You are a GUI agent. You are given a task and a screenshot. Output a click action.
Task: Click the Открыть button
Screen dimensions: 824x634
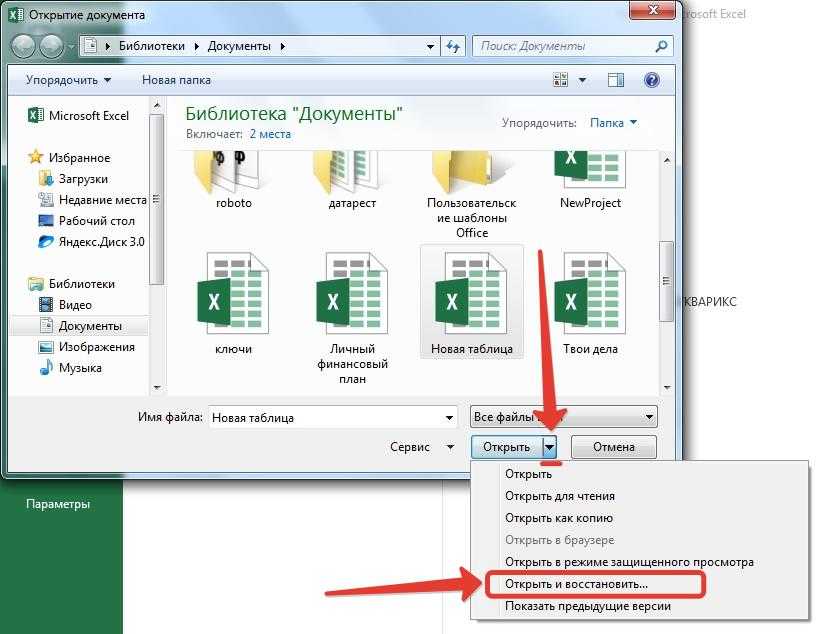tap(507, 447)
